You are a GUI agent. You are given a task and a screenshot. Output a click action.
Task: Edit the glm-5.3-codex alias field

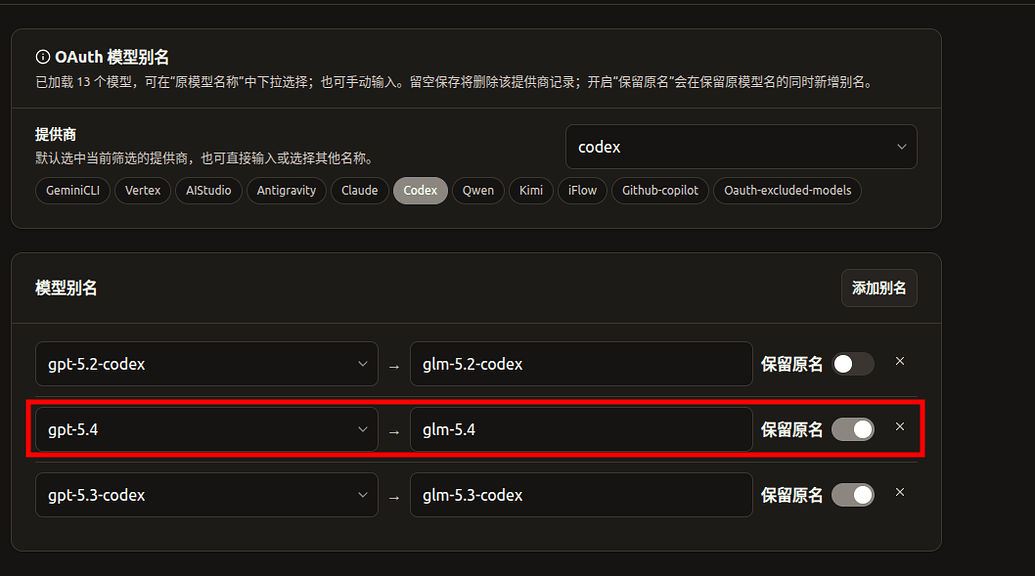point(581,495)
